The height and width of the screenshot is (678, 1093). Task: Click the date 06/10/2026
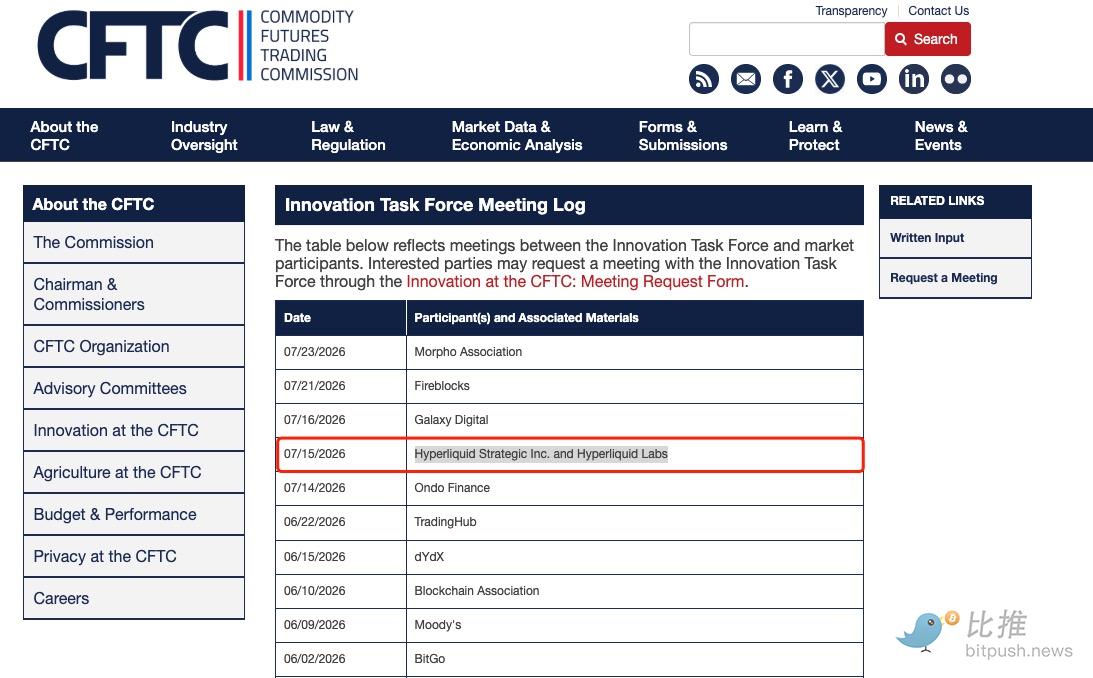point(314,591)
